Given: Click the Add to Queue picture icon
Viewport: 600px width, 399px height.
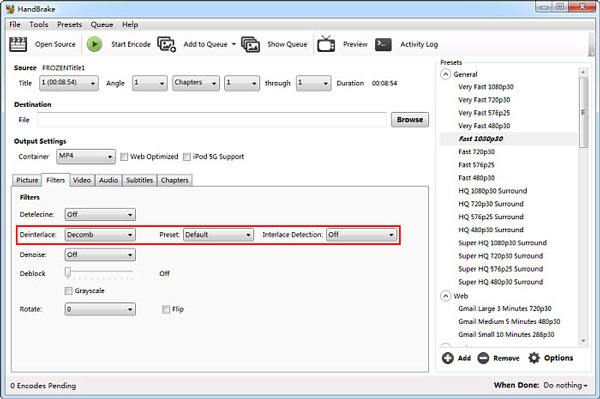Looking at the screenshot, I should pos(166,44).
